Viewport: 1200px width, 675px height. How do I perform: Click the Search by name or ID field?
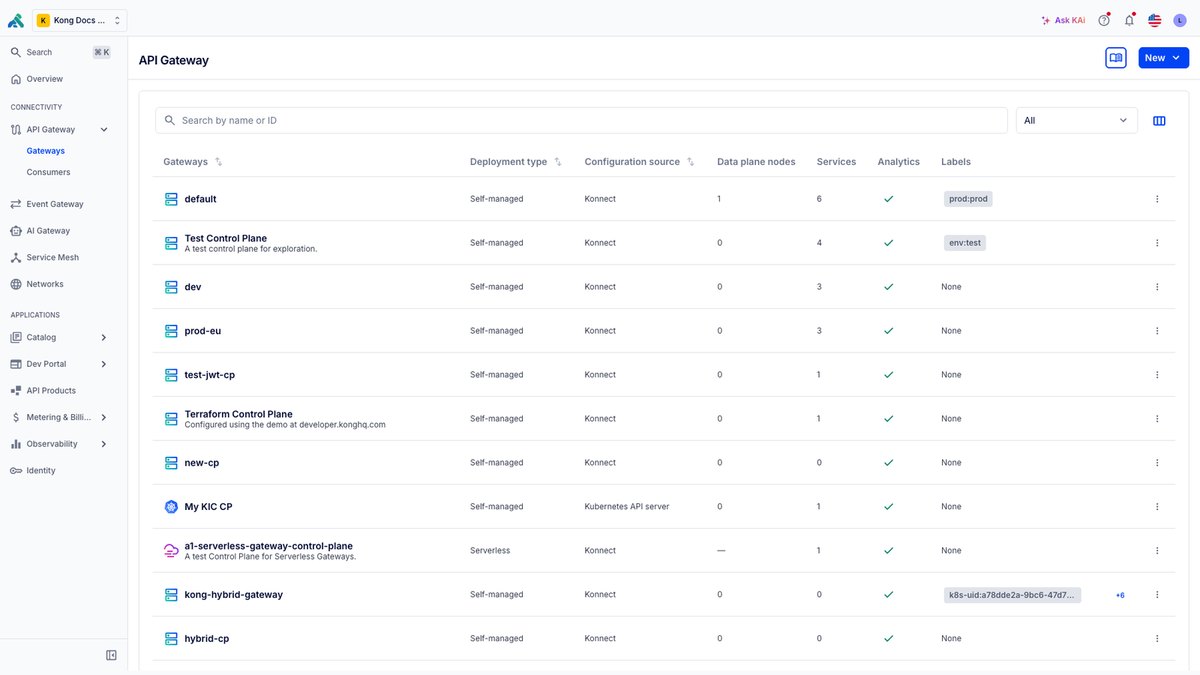[x=581, y=121]
